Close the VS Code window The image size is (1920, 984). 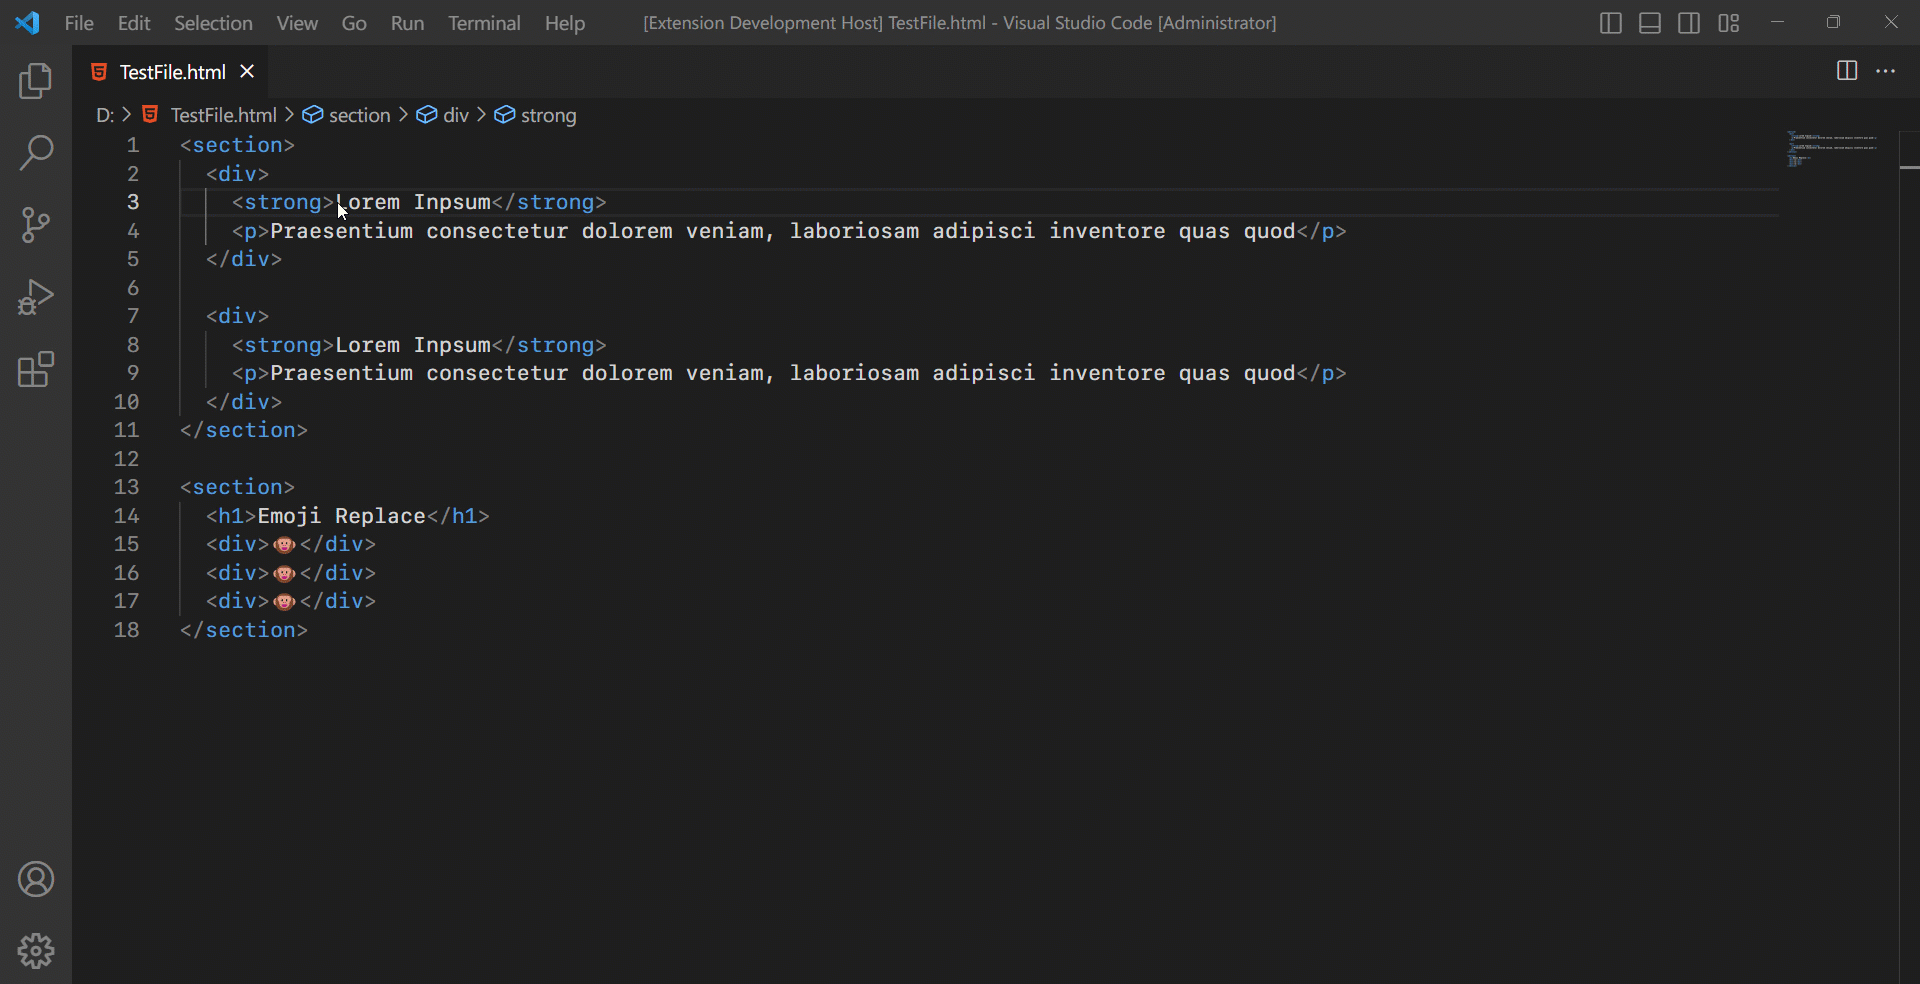pyautogui.click(x=1891, y=22)
